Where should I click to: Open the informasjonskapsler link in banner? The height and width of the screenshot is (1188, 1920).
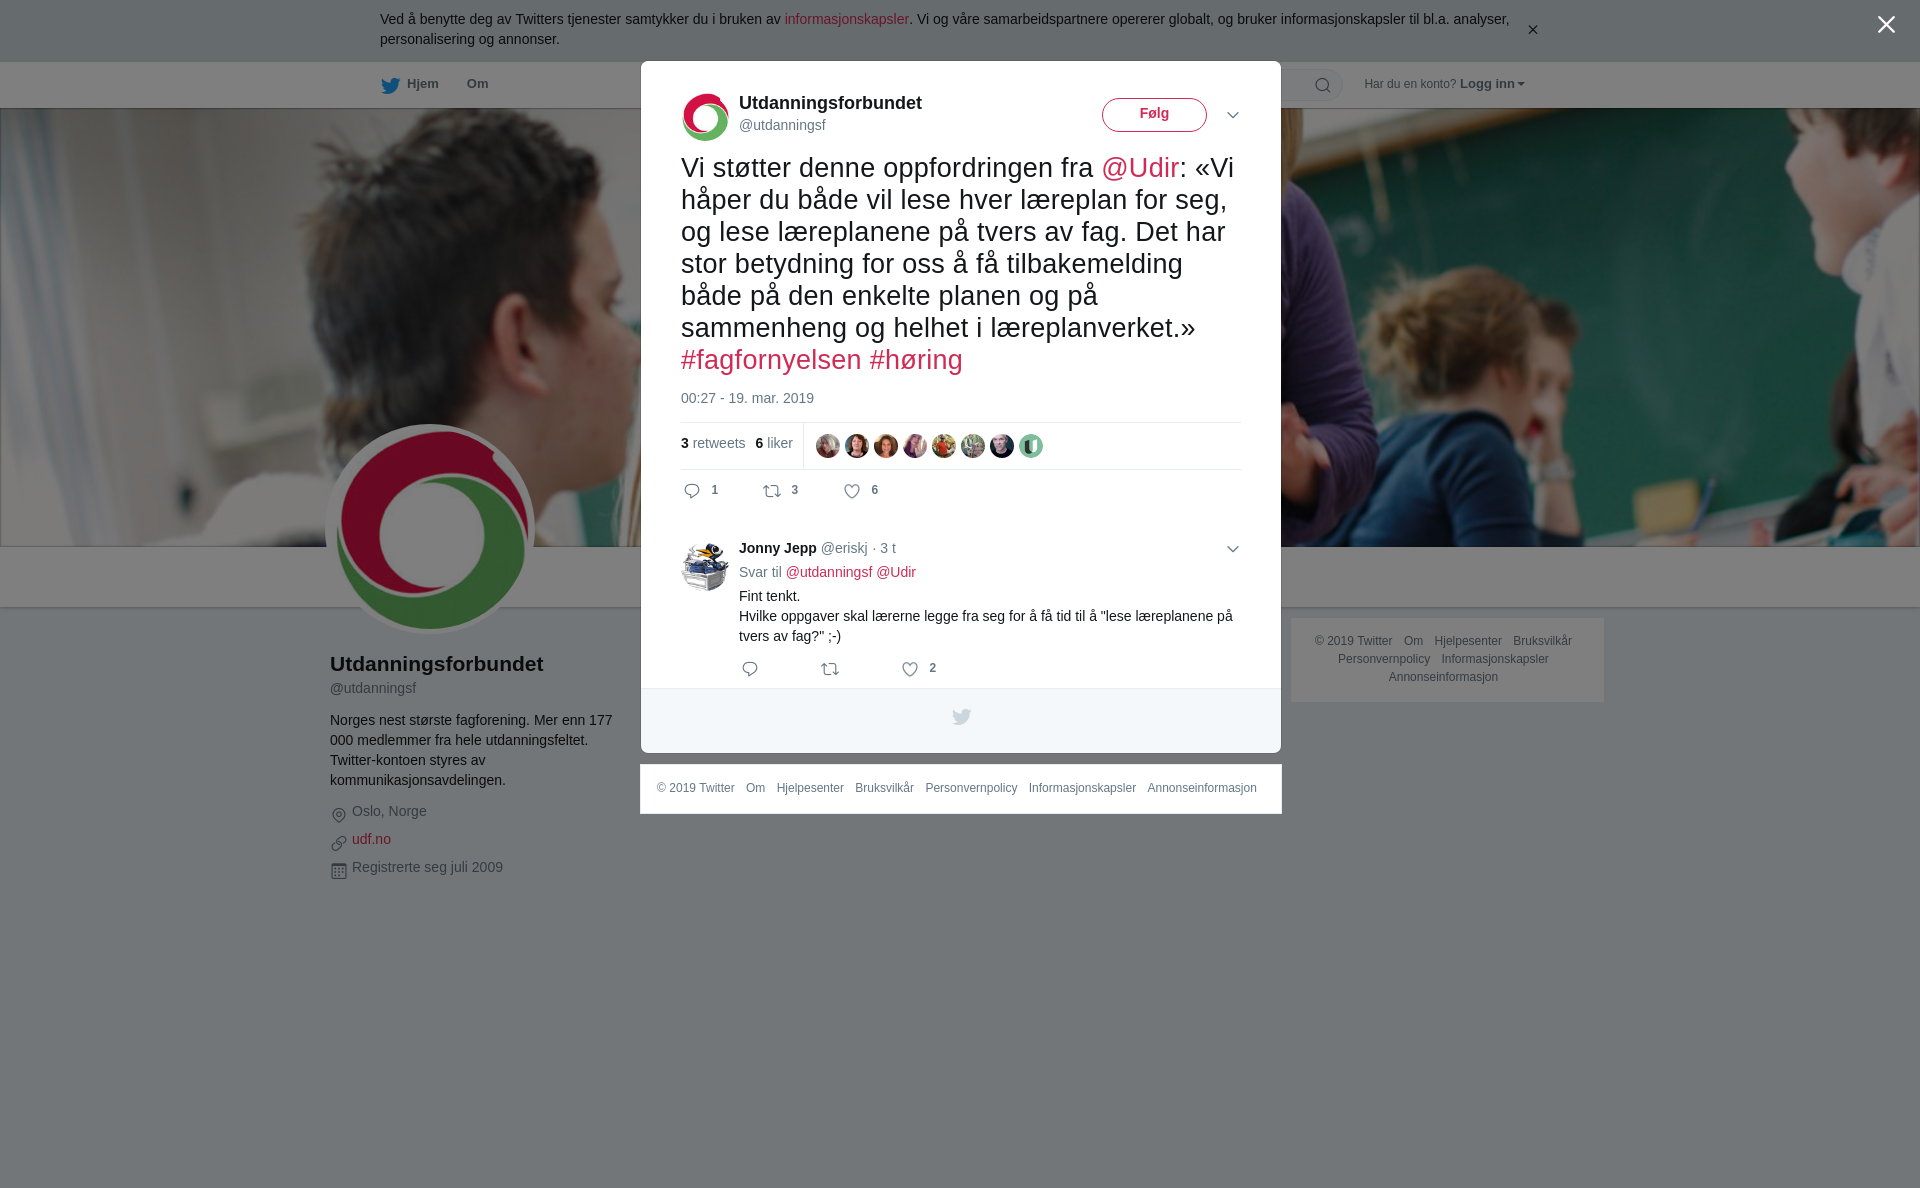(x=846, y=19)
